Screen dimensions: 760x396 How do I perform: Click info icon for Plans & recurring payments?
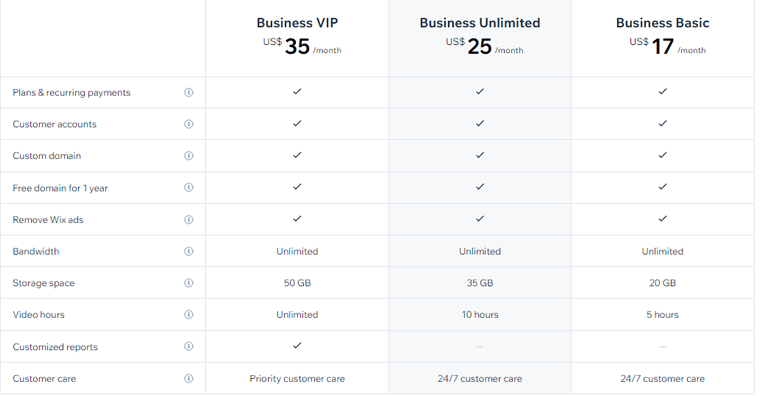click(189, 92)
